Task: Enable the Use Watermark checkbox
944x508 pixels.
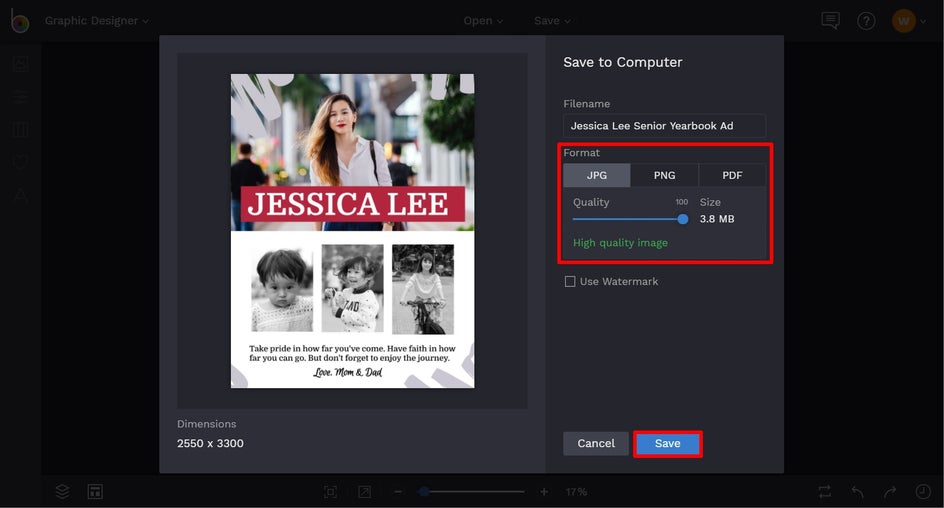Action: 570,282
